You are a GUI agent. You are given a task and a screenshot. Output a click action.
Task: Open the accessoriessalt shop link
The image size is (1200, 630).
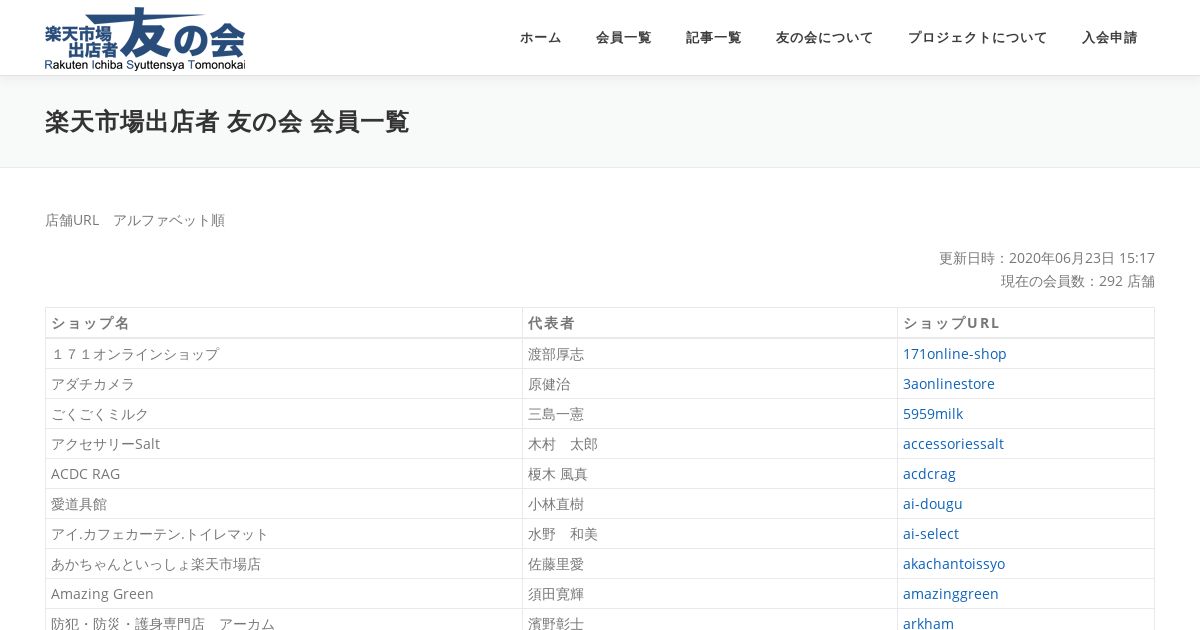pyautogui.click(x=953, y=444)
